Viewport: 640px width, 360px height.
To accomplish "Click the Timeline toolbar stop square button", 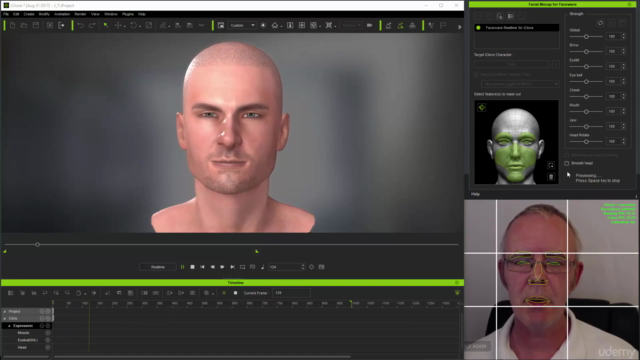I will (x=236, y=293).
